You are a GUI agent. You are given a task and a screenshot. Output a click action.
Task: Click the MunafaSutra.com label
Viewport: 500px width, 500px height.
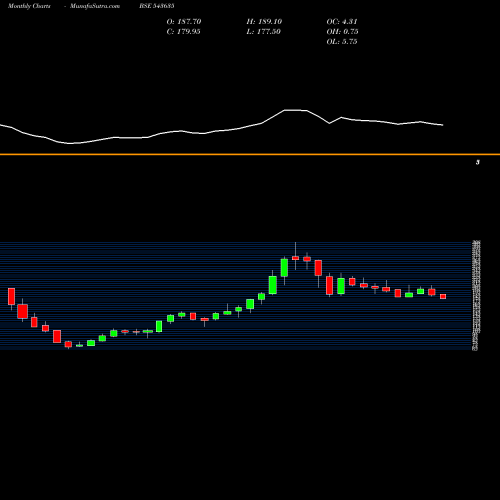pyautogui.click(x=95, y=6)
